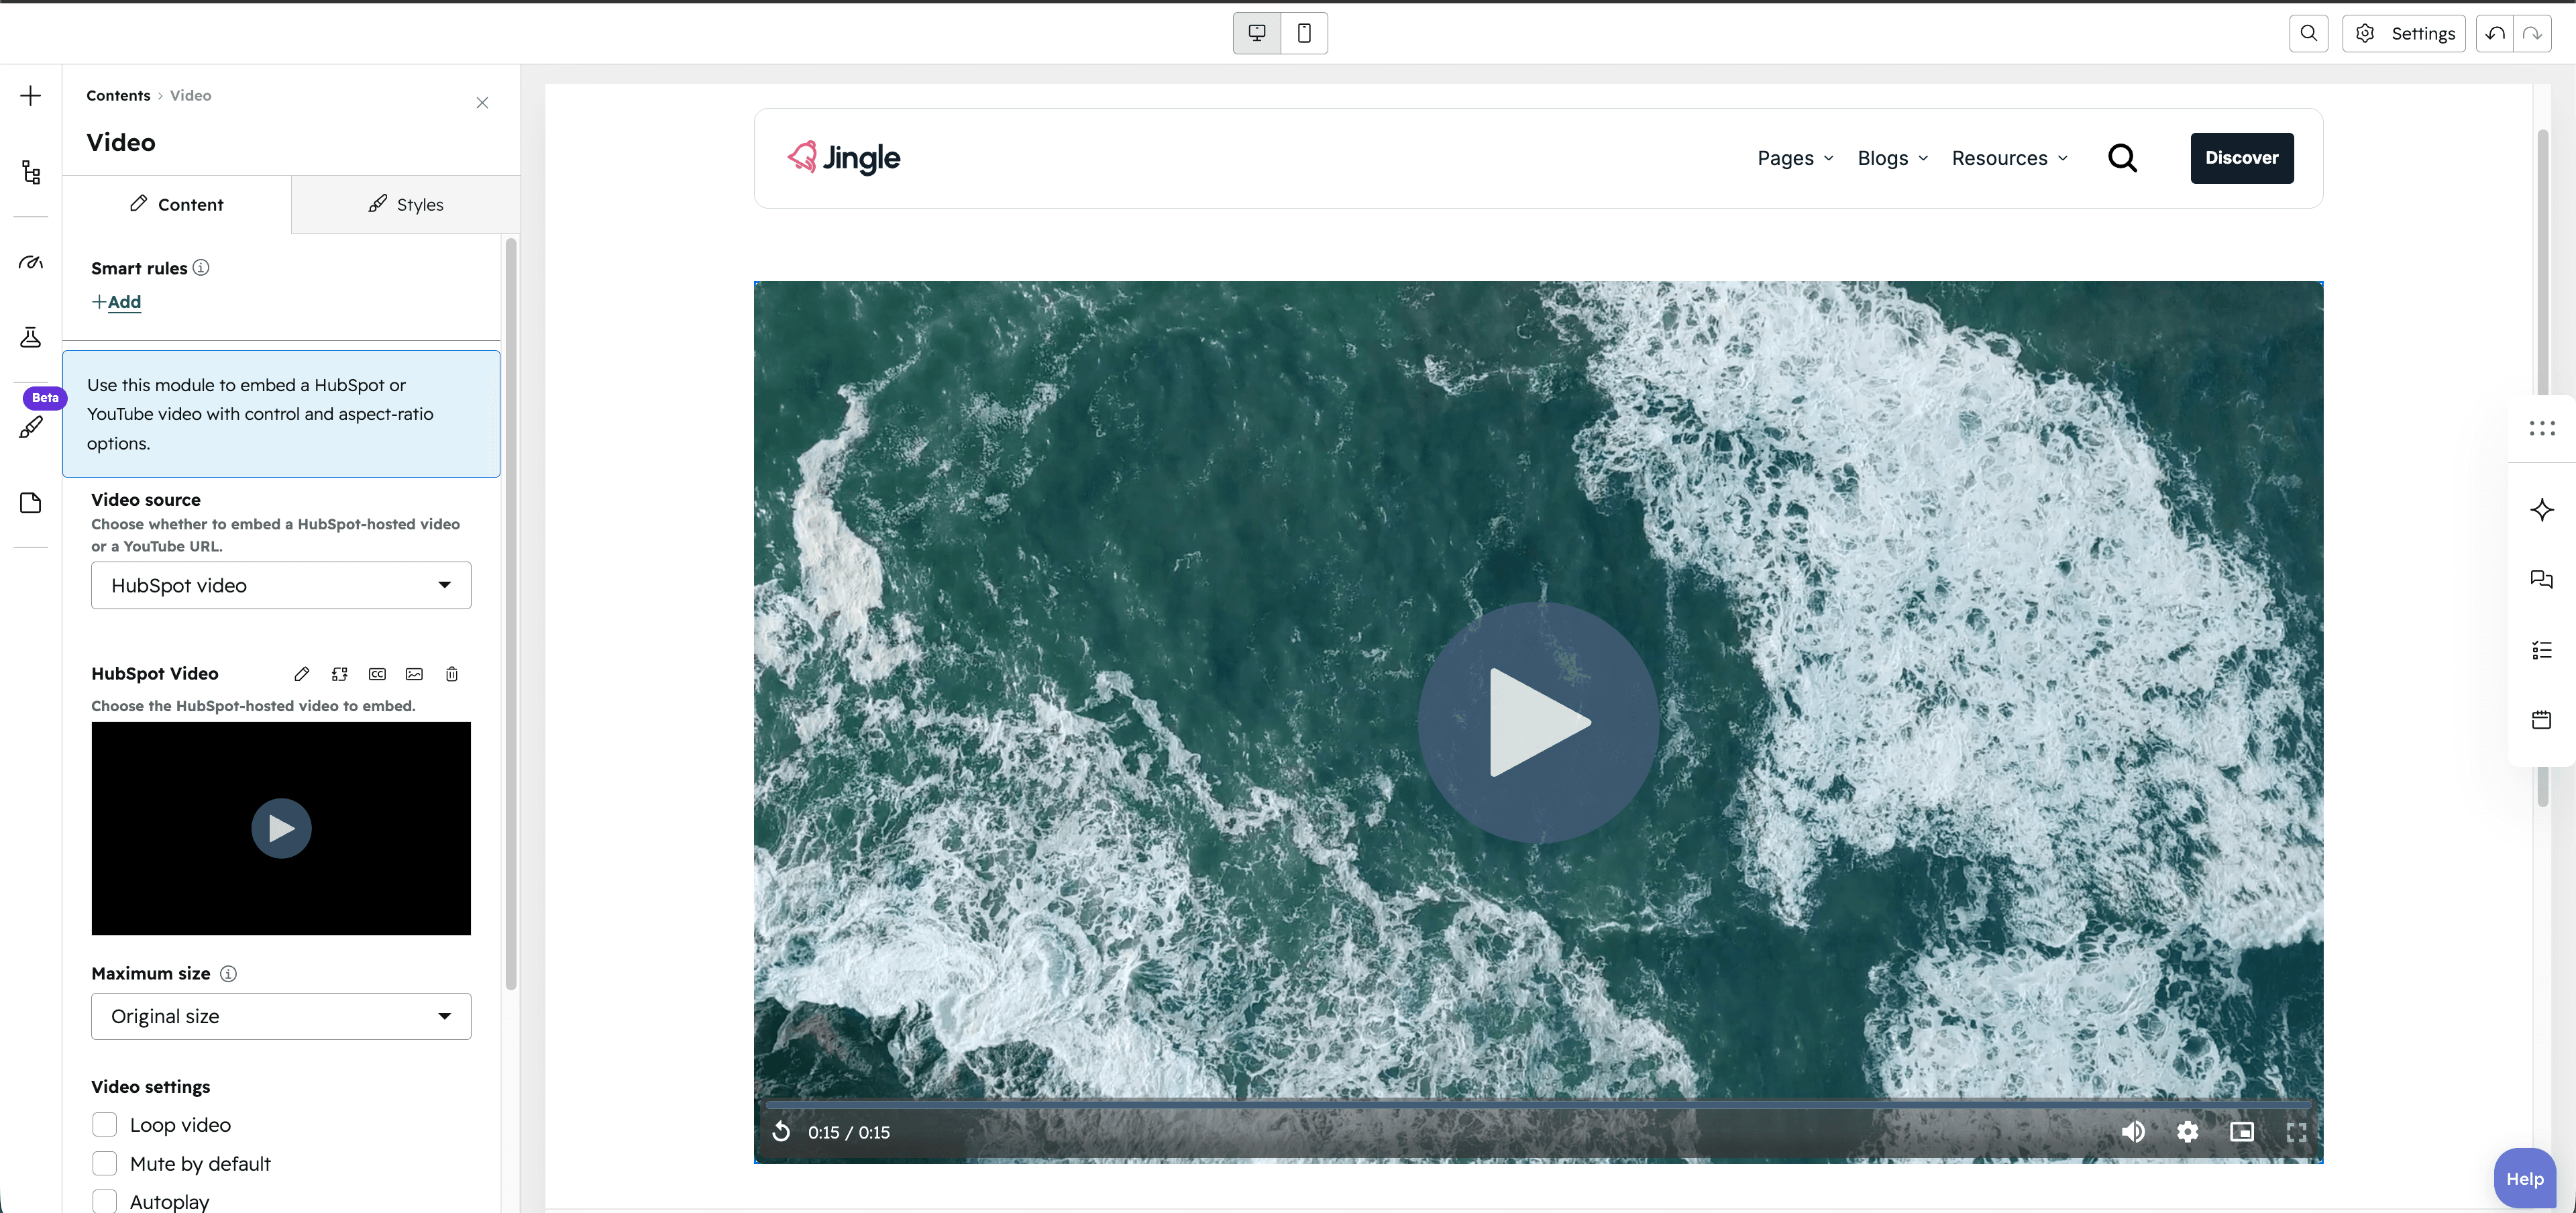Click the trash icon next to HubSpot Video
Screen dimensions: 2576x1213
pos(452,674)
